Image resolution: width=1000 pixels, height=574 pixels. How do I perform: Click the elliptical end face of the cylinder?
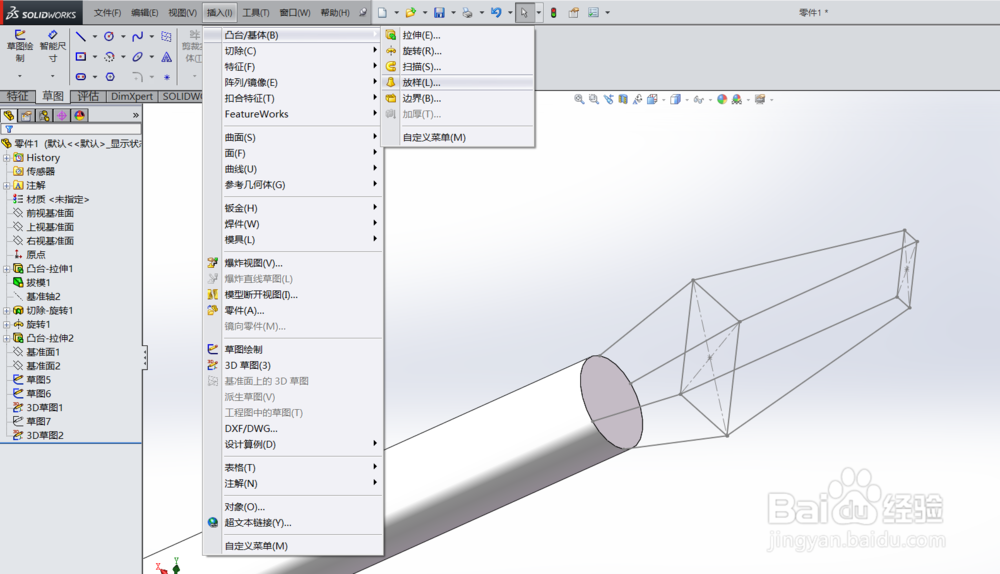point(611,402)
